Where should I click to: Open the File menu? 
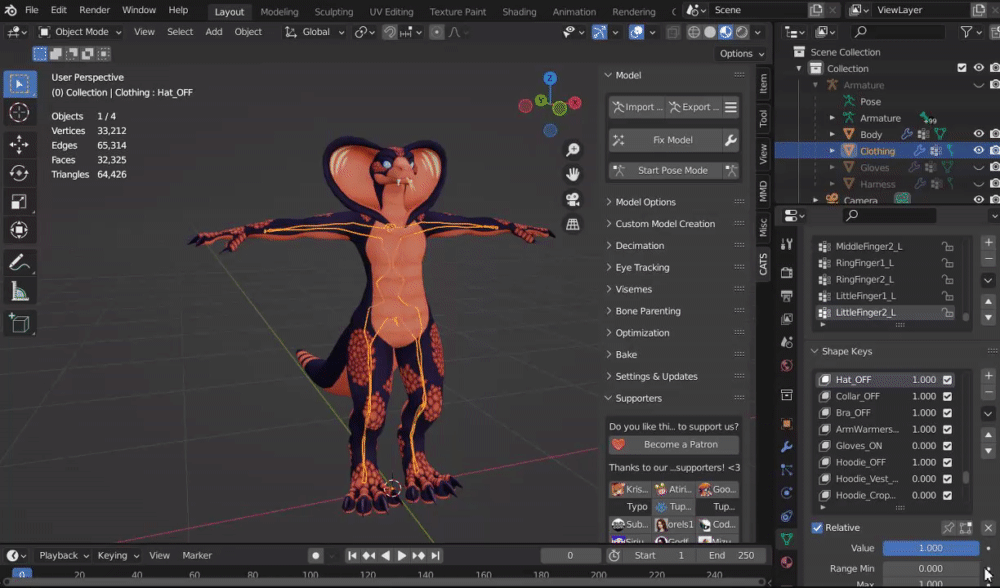31,10
